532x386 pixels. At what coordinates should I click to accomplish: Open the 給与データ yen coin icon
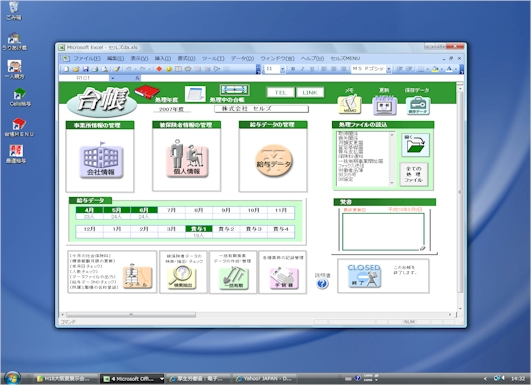click(x=273, y=161)
